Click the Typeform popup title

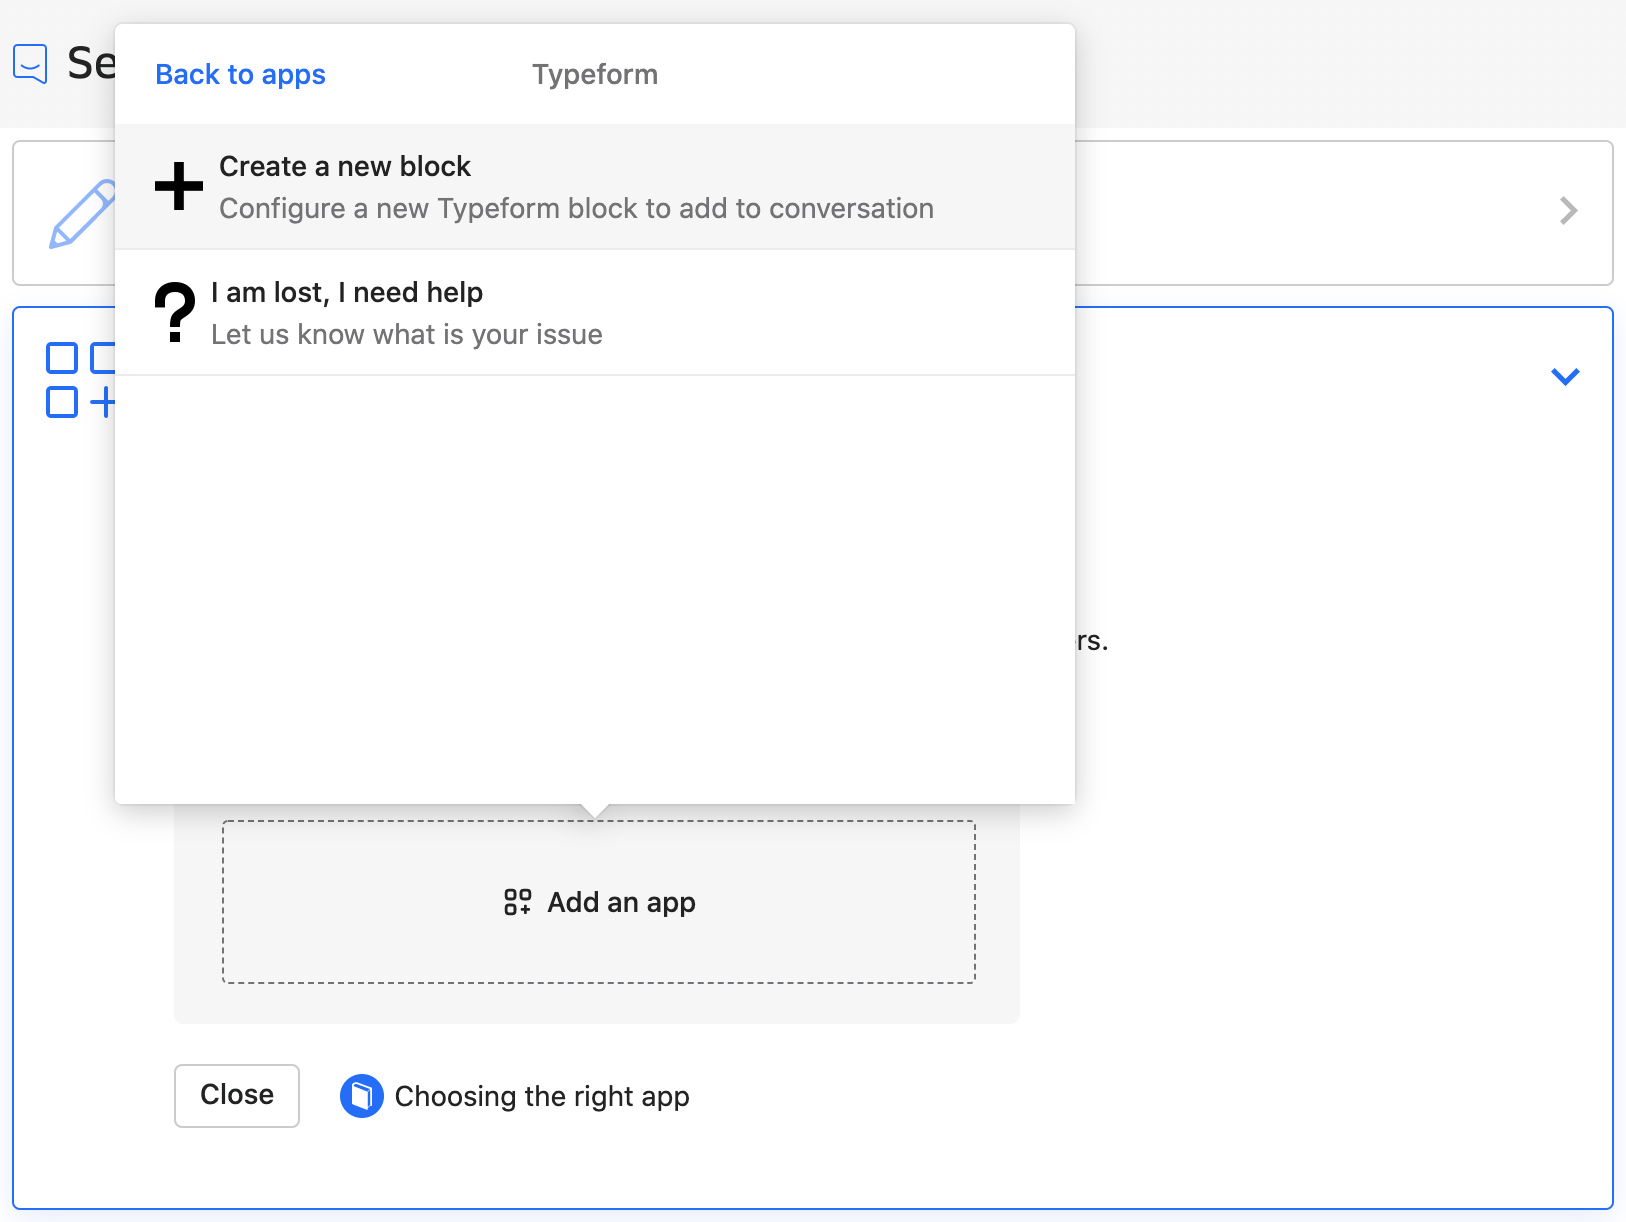[595, 75]
